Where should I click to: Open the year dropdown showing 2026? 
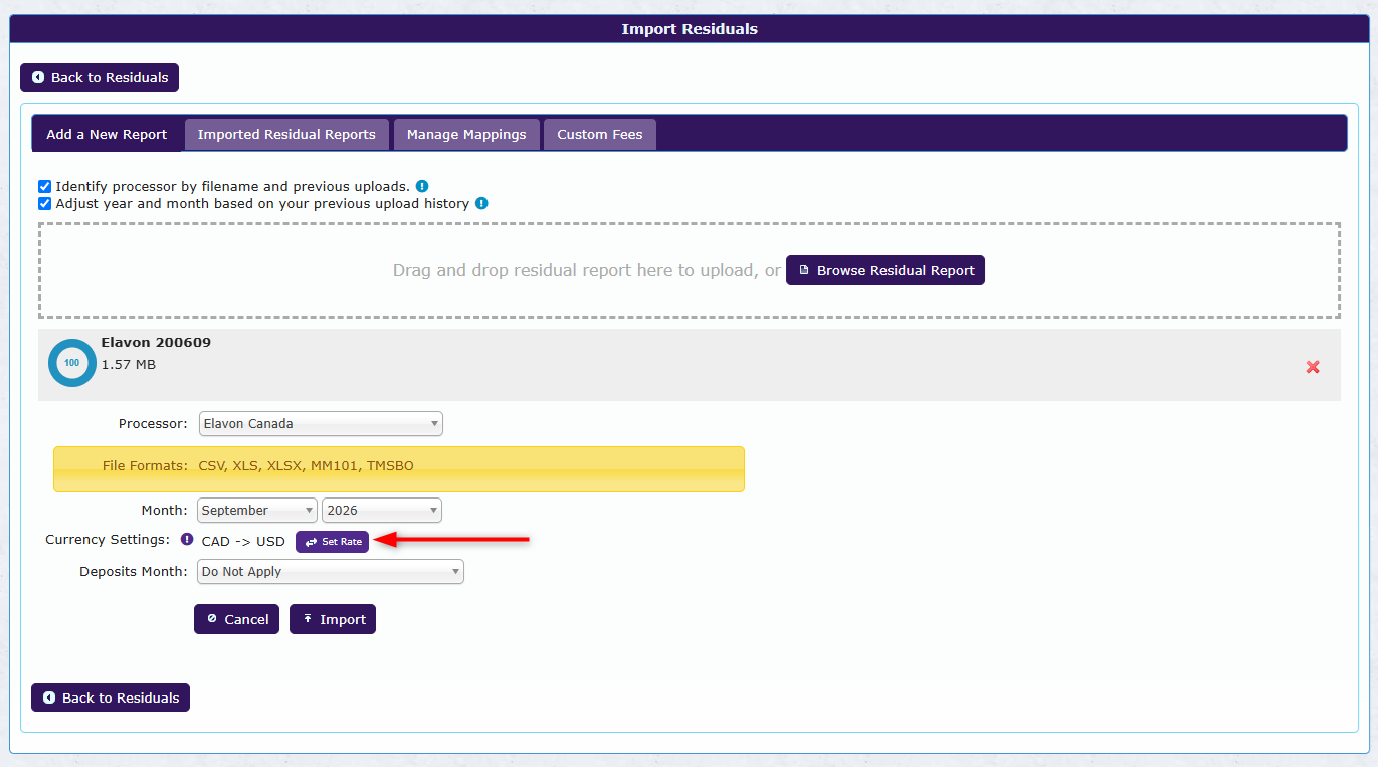[382, 510]
